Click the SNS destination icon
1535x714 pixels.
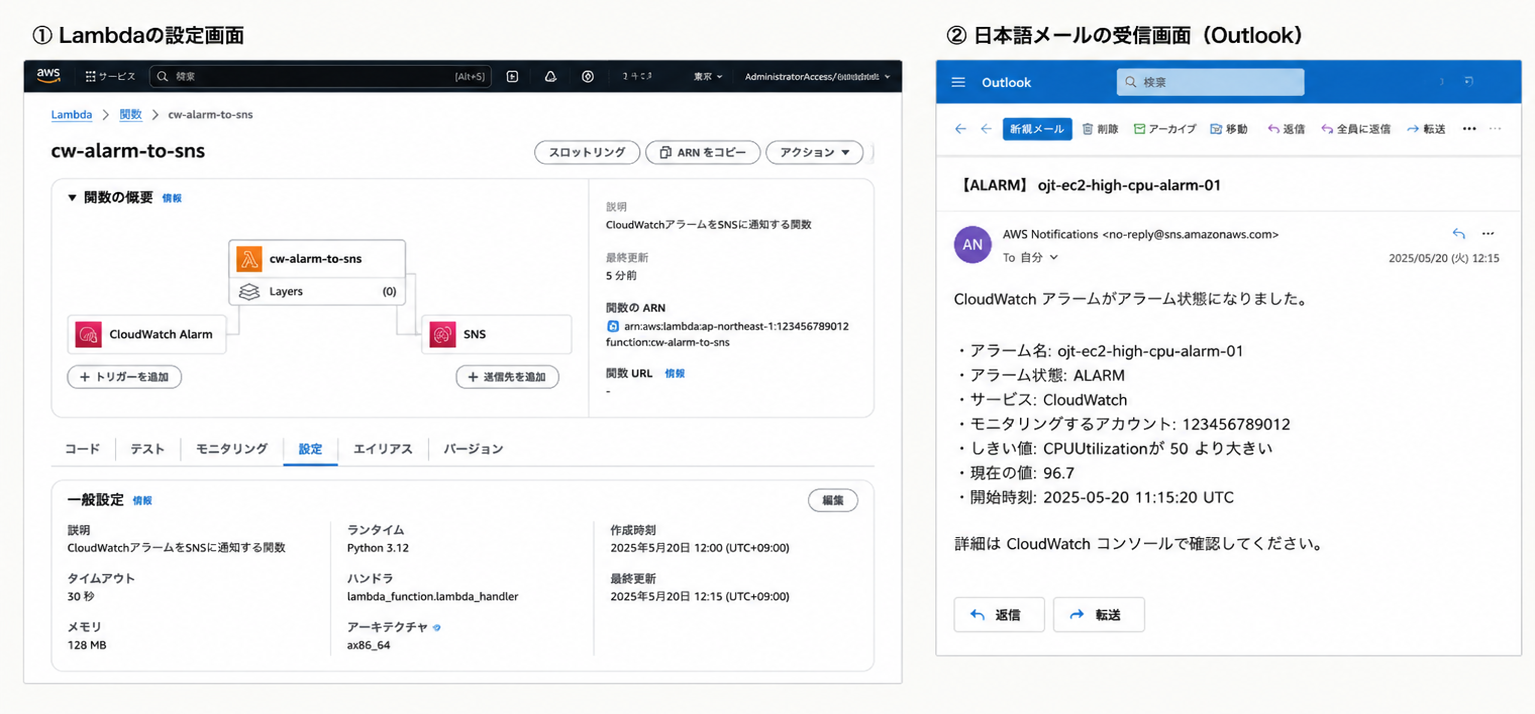click(x=442, y=334)
